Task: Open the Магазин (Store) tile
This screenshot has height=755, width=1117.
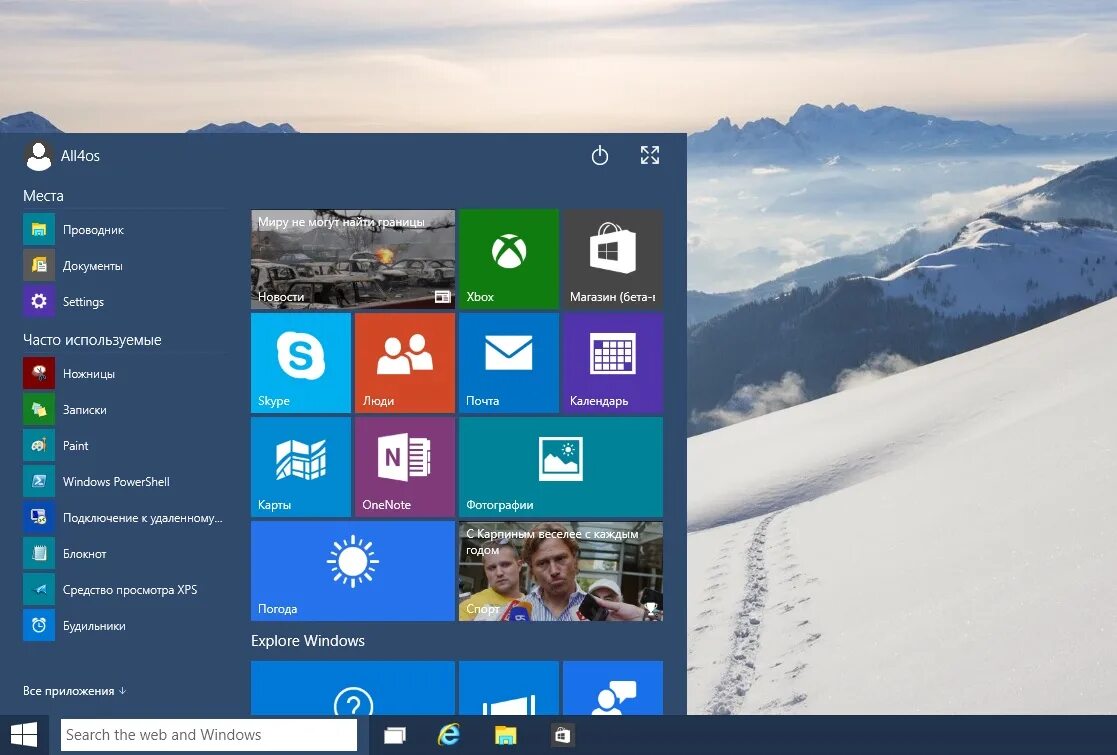Action: coord(612,258)
